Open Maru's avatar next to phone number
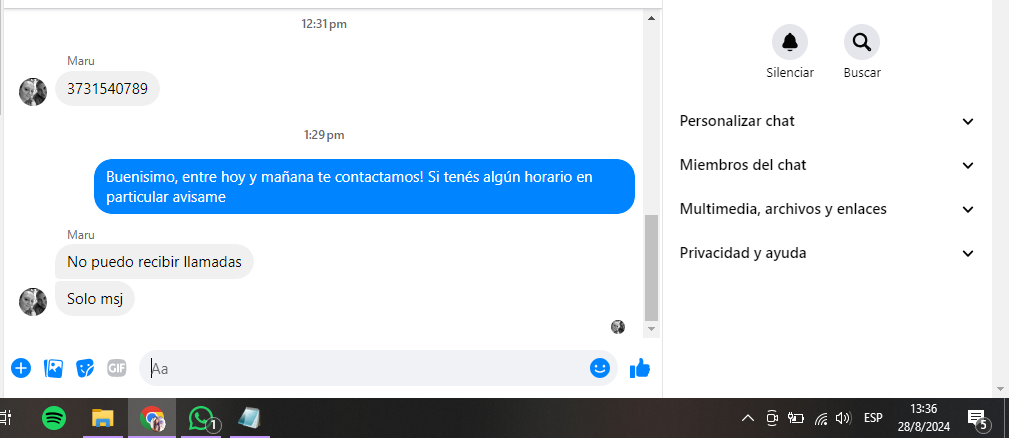 pyautogui.click(x=33, y=92)
